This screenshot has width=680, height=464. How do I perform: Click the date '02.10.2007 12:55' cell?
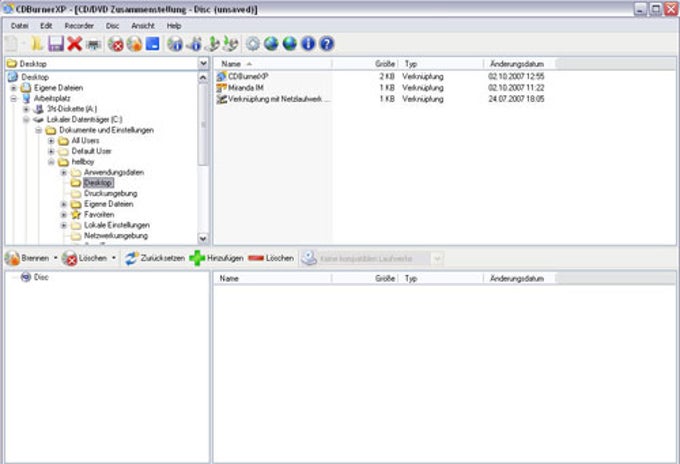(516, 76)
